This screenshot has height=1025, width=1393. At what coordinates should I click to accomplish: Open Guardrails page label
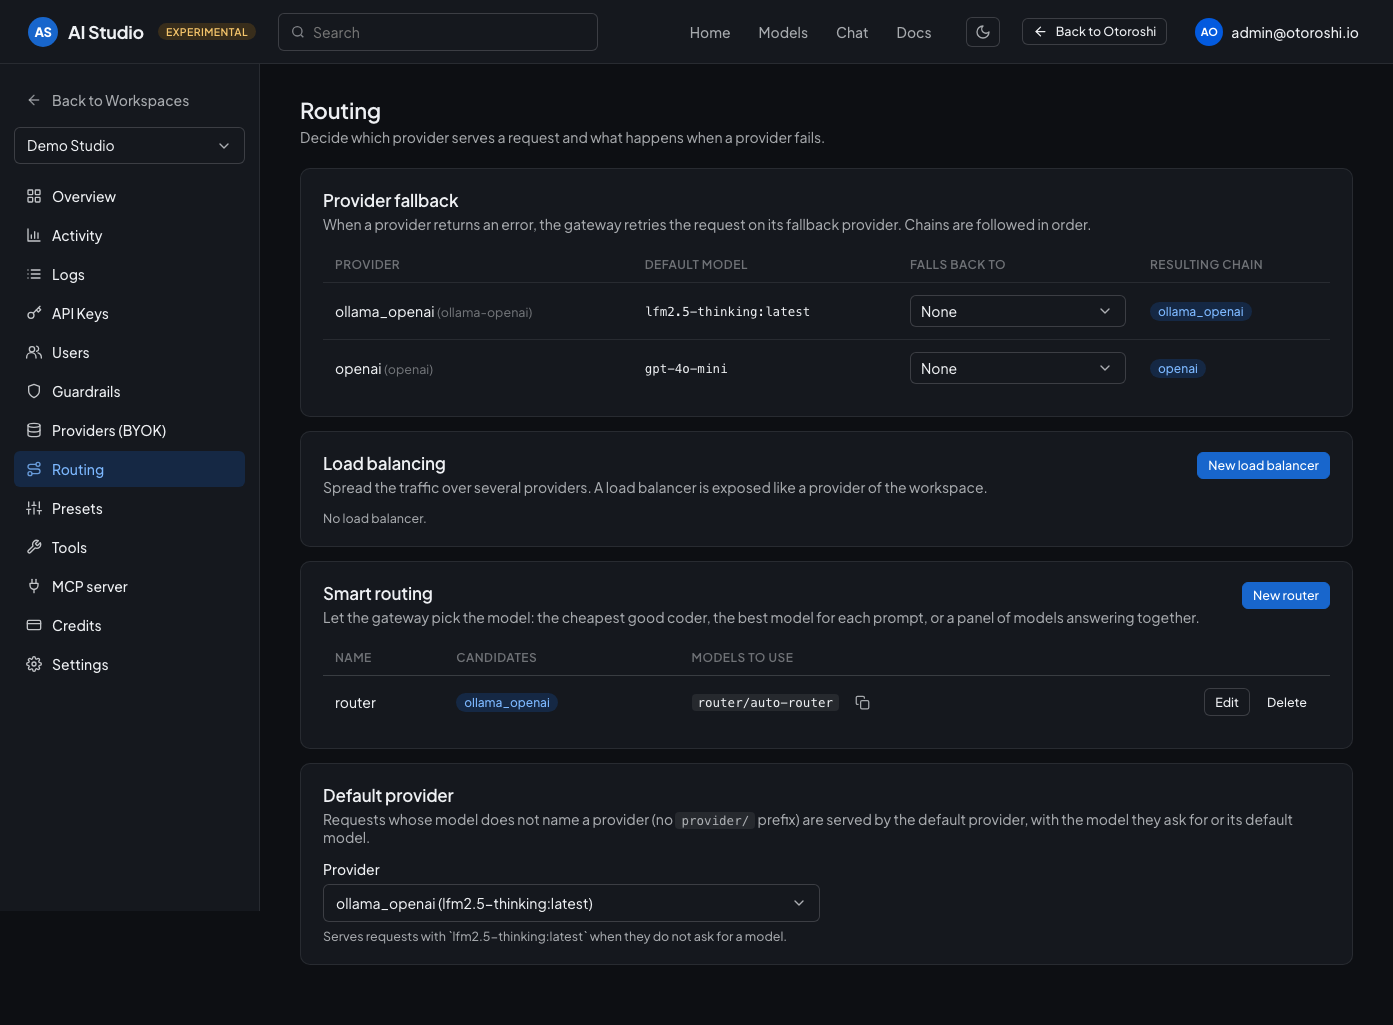click(86, 391)
